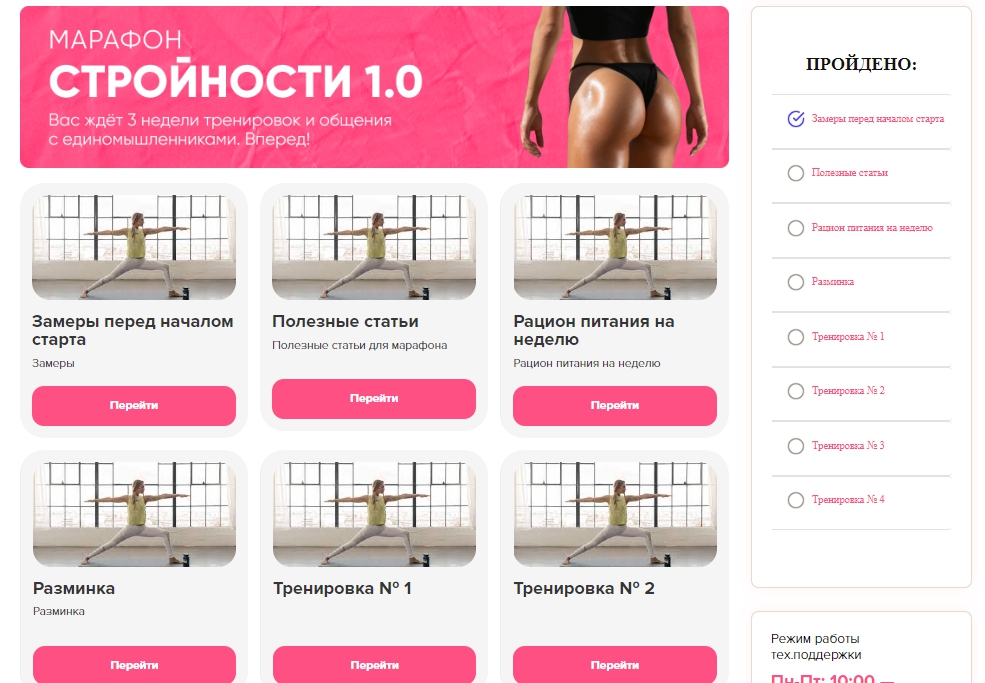This screenshot has width=985, height=683.
Task: Open the Тренировка № 3 link in sidebar
Action: (847, 445)
